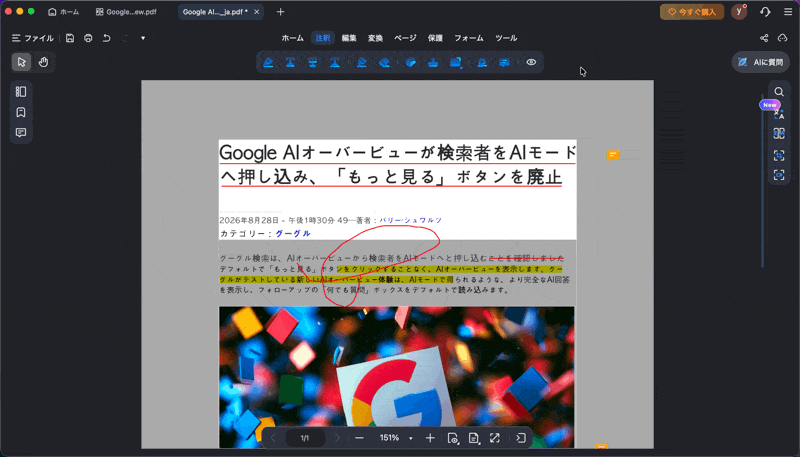Click the screenshot capture icon in sidebar
The width and height of the screenshot is (800, 457).
(779, 175)
